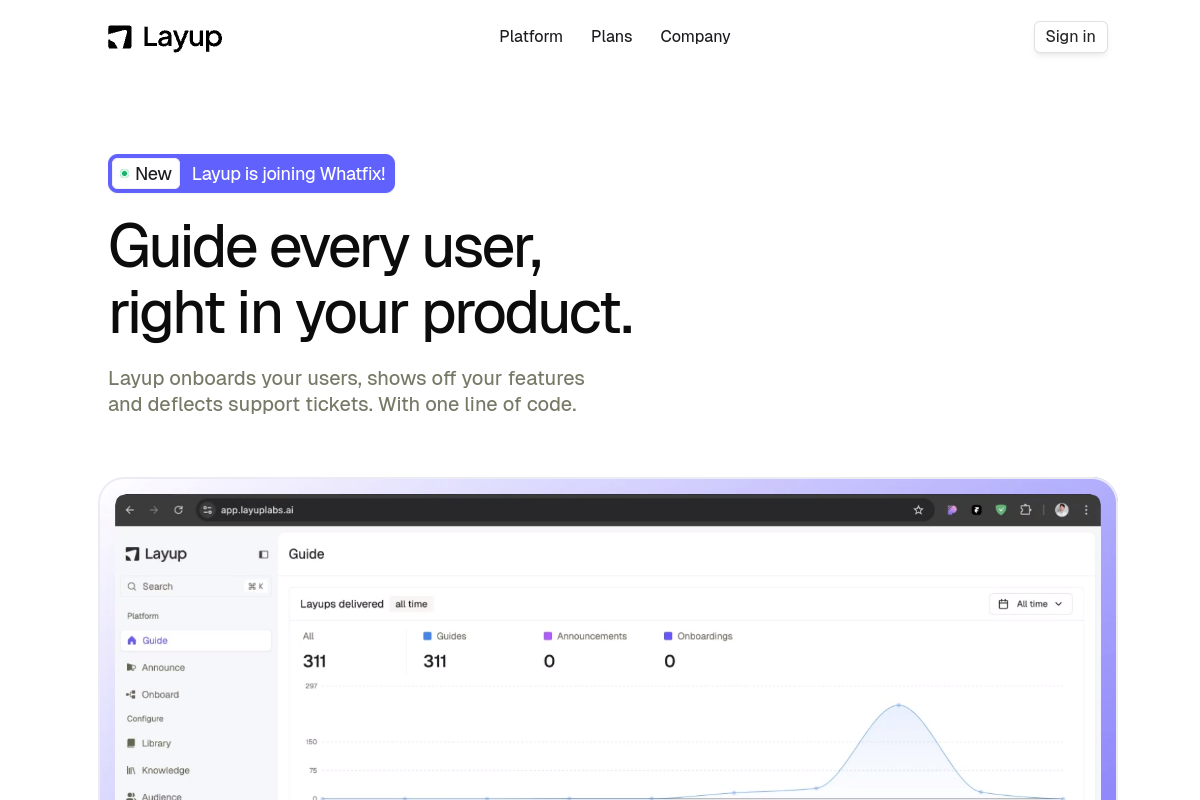Click the 'All' total label above 311

point(308,636)
